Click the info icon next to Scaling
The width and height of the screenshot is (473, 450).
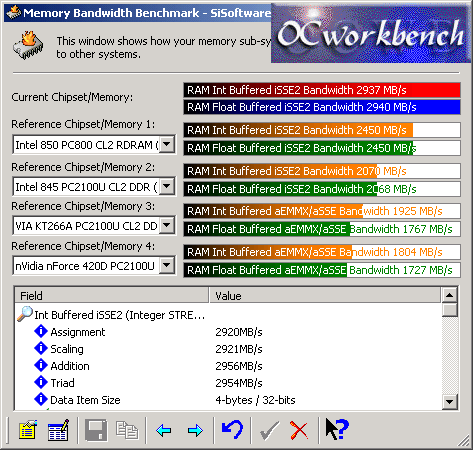[x=41, y=348]
